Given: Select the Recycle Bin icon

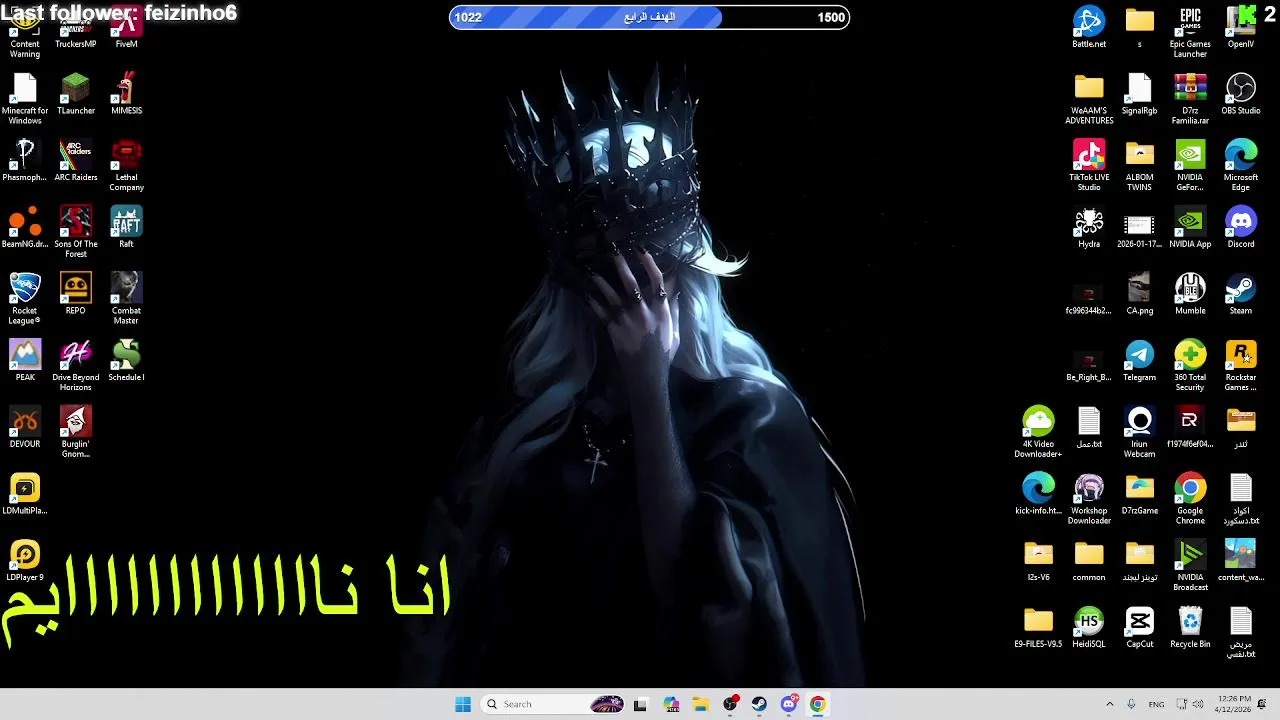Looking at the screenshot, I should 1190,627.
